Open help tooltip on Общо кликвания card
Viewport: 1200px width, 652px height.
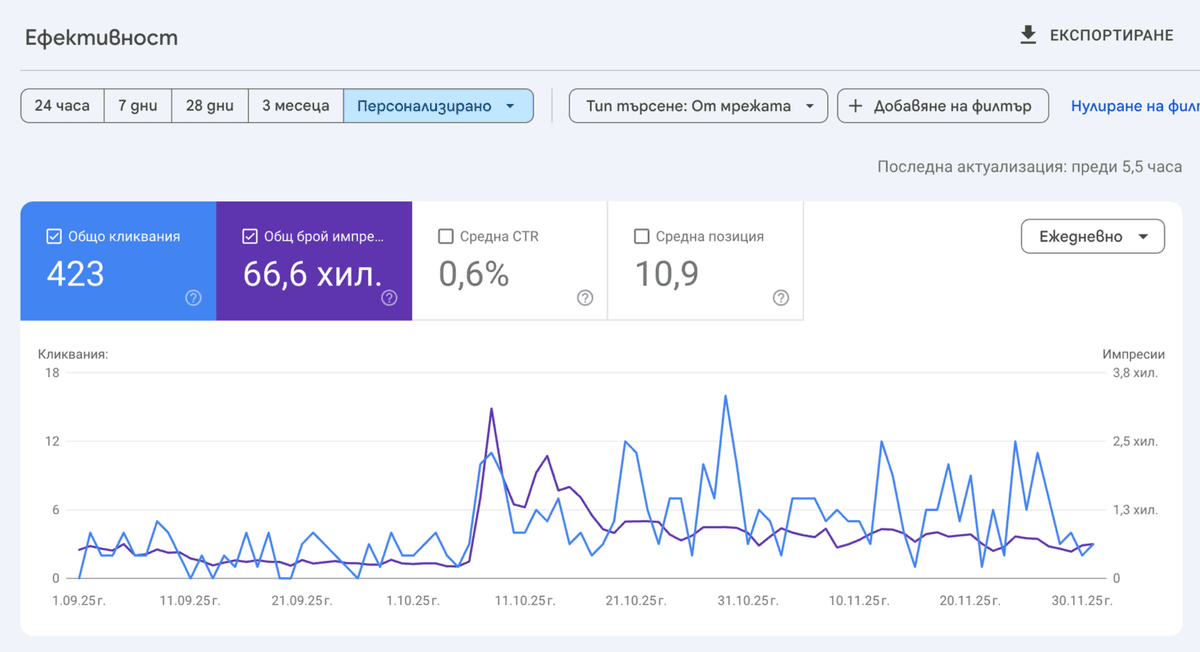point(192,297)
